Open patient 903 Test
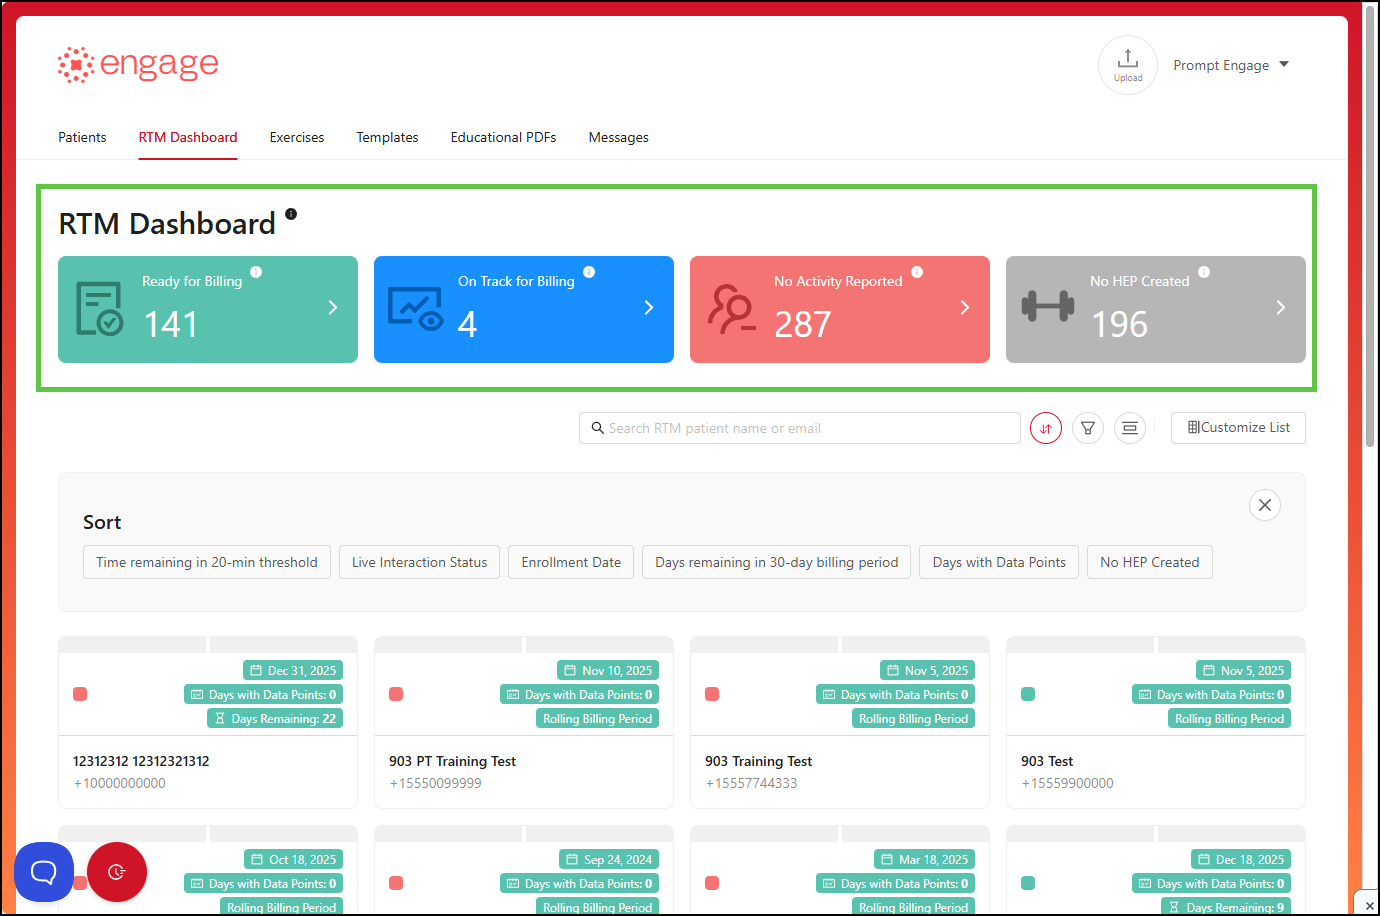 1047,761
